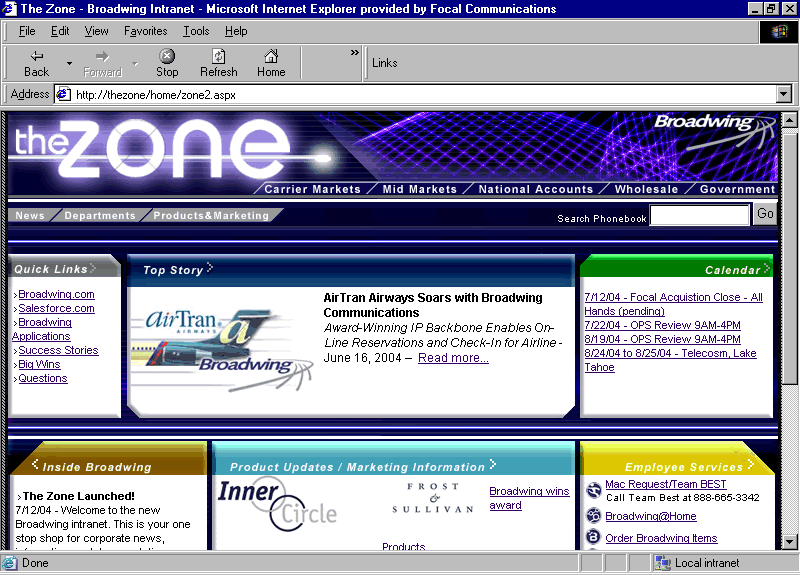Open the Carrier Markets tab
The height and width of the screenshot is (575, 800).
tap(312, 189)
